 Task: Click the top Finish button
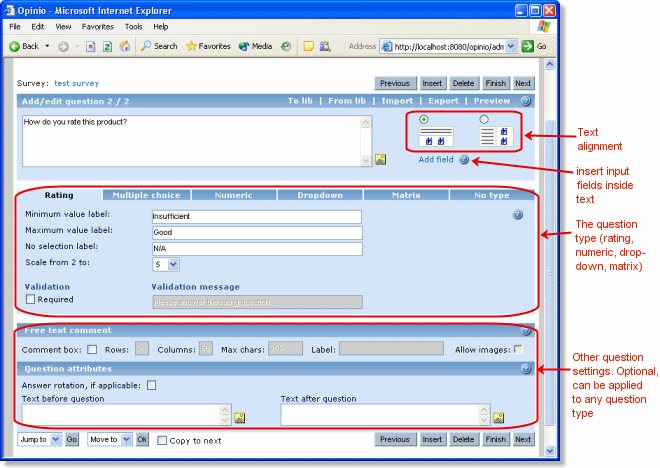pyautogui.click(x=496, y=83)
